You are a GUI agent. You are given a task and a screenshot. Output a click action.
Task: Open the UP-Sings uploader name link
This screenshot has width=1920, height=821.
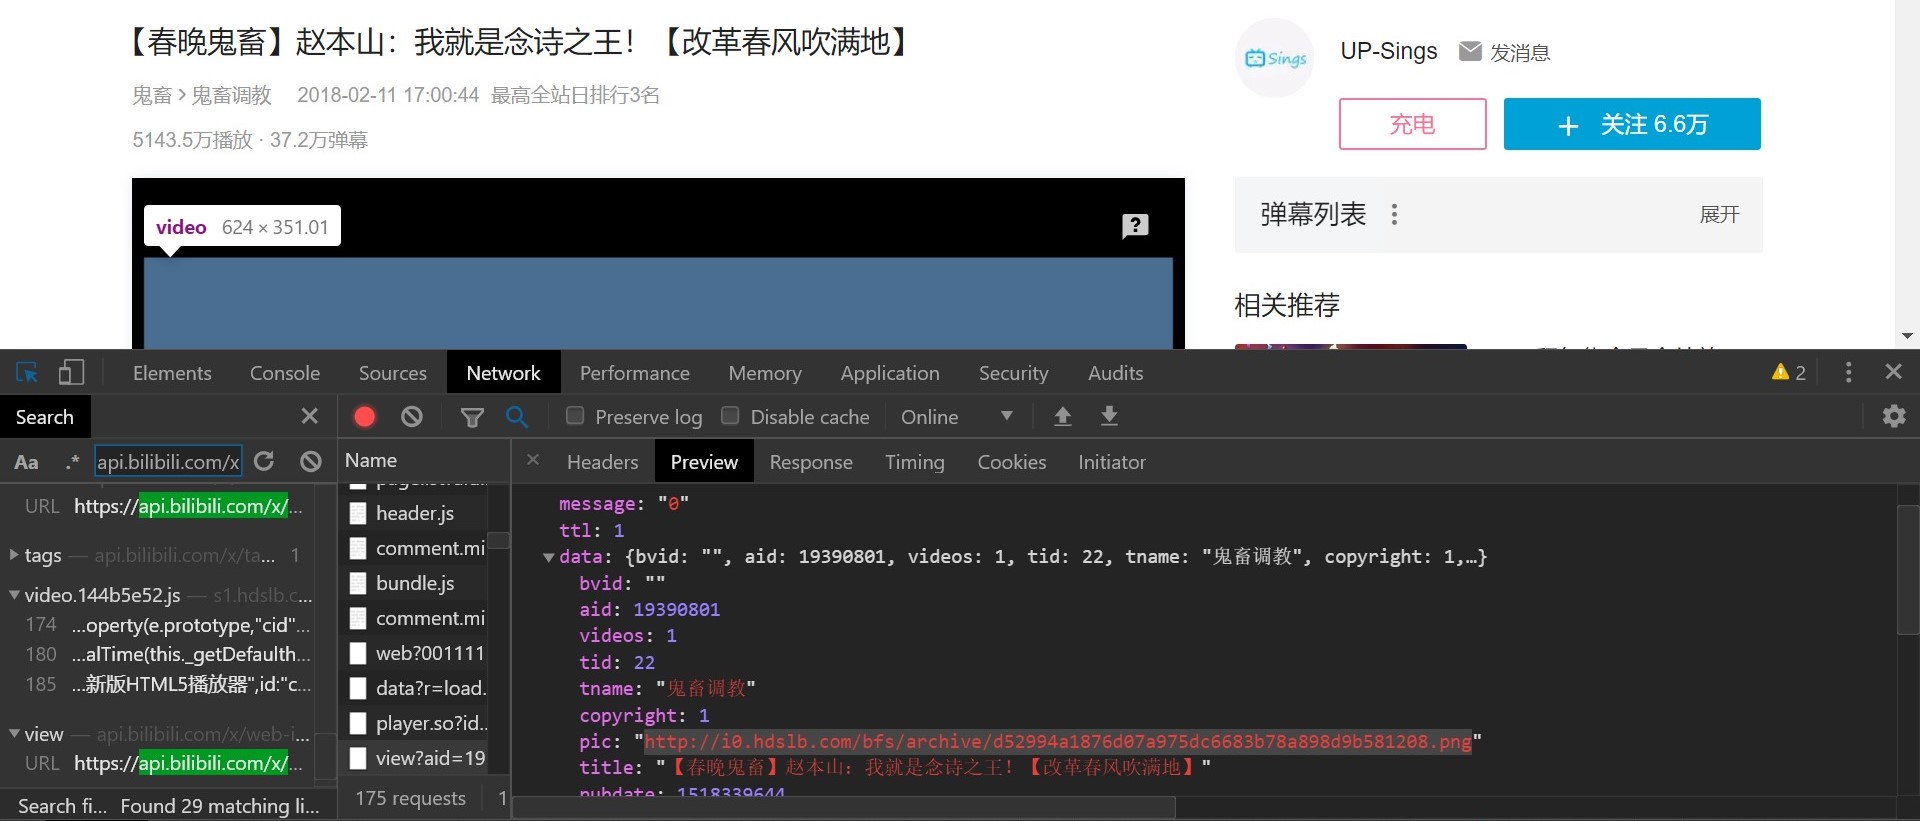1389,51
